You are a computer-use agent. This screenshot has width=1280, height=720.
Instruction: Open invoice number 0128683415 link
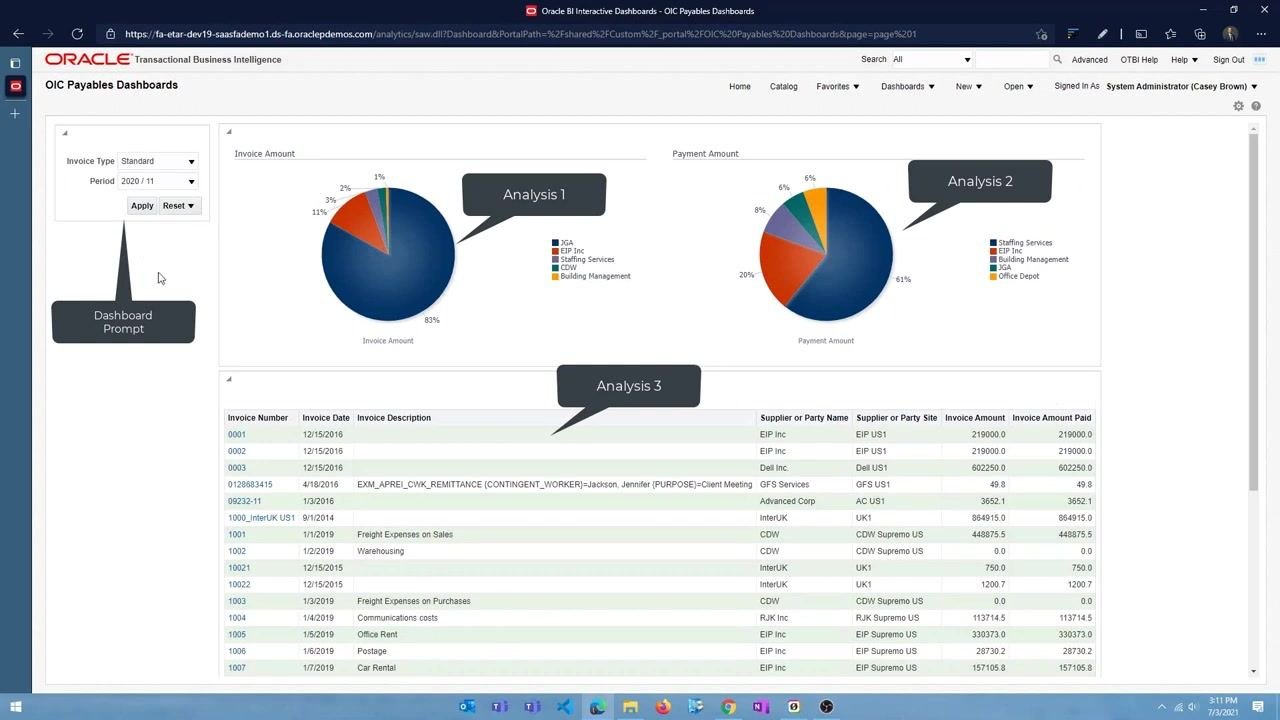click(x=250, y=485)
